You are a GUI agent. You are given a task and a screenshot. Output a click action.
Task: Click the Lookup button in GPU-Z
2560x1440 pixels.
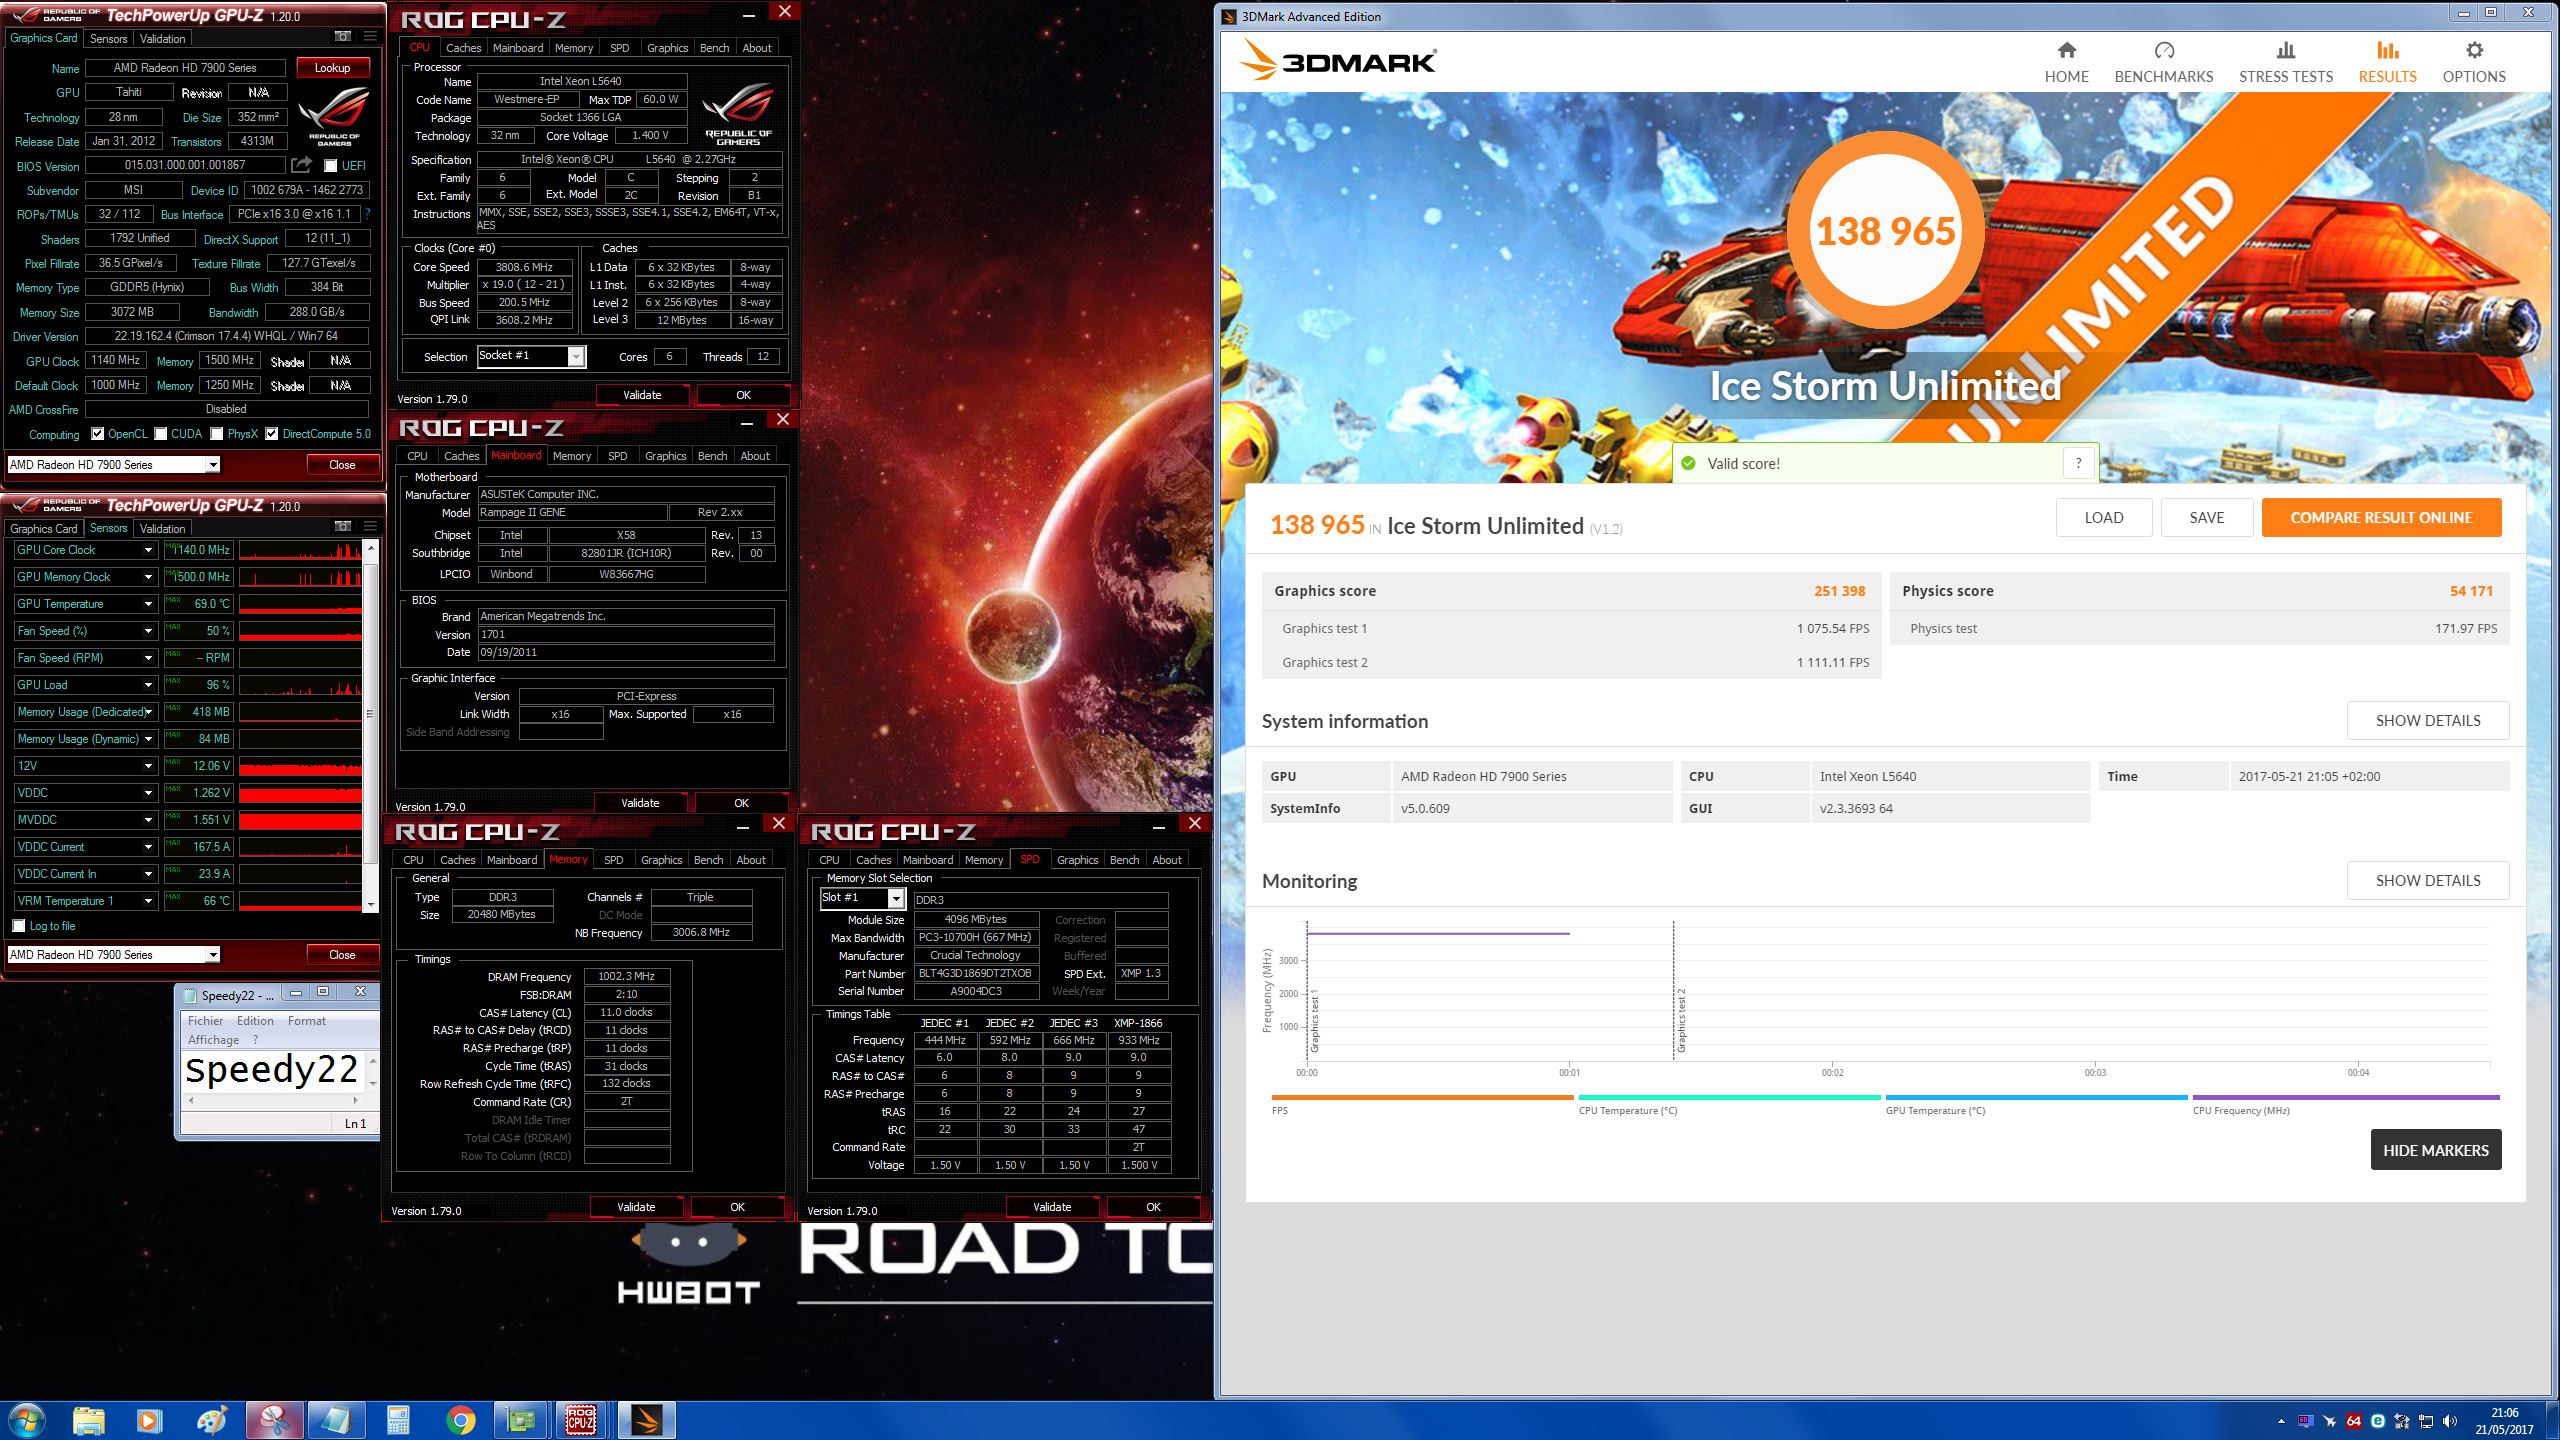point(333,67)
